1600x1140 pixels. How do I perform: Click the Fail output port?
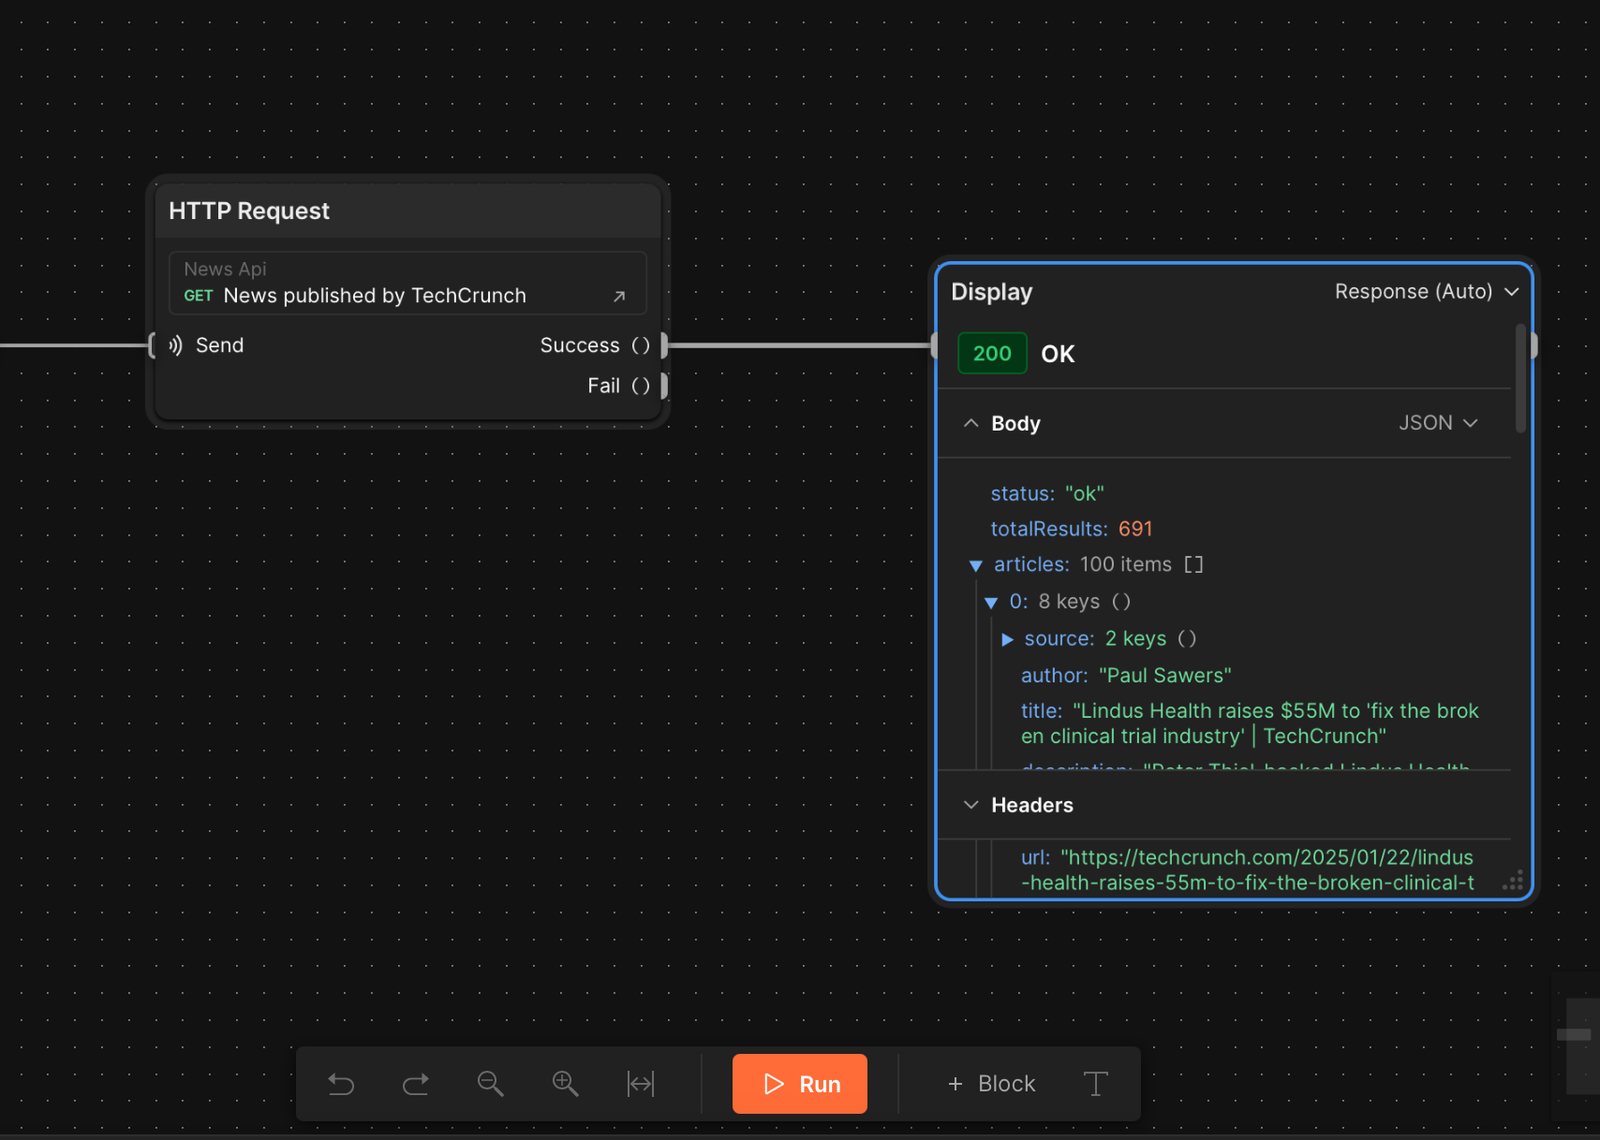[x=664, y=386]
